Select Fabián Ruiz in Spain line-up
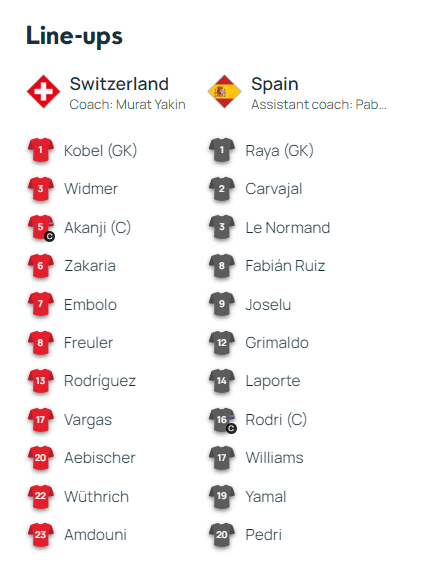The width and height of the screenshot is (423, 569). [285, 266]
